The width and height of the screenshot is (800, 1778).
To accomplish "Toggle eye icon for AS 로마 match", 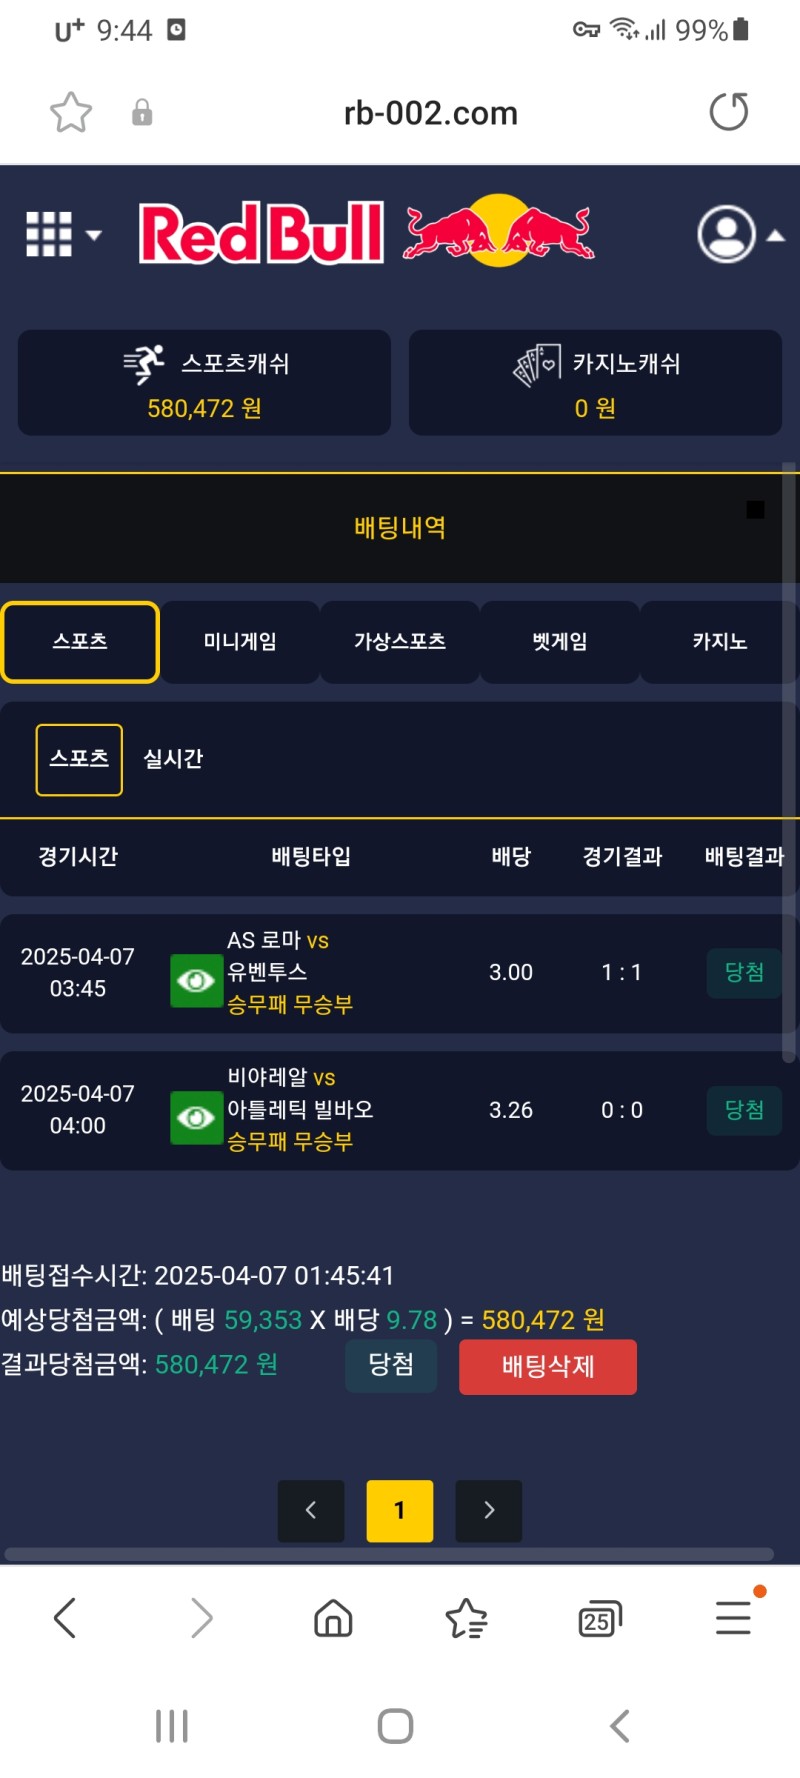I will tap(196, 980).
